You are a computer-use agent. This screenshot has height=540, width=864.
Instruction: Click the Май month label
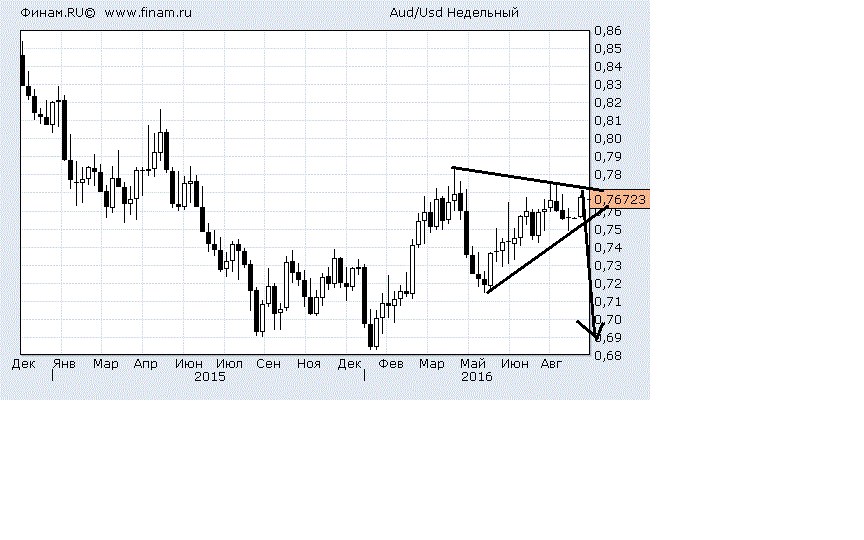coord(473,364)
